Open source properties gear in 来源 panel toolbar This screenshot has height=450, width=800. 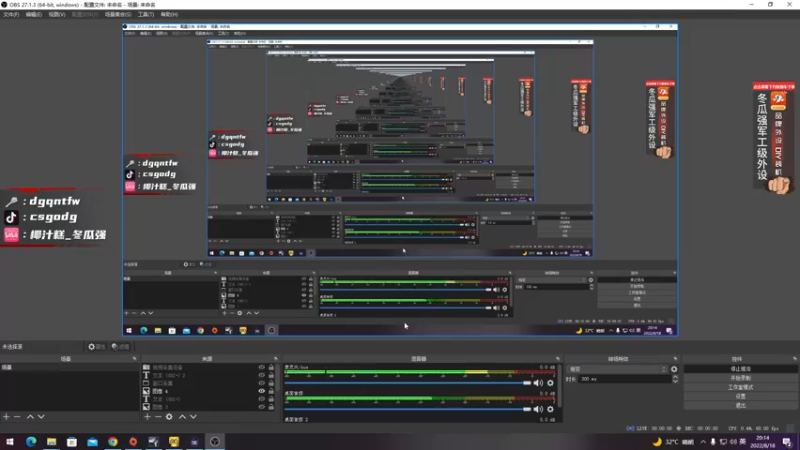169,417
